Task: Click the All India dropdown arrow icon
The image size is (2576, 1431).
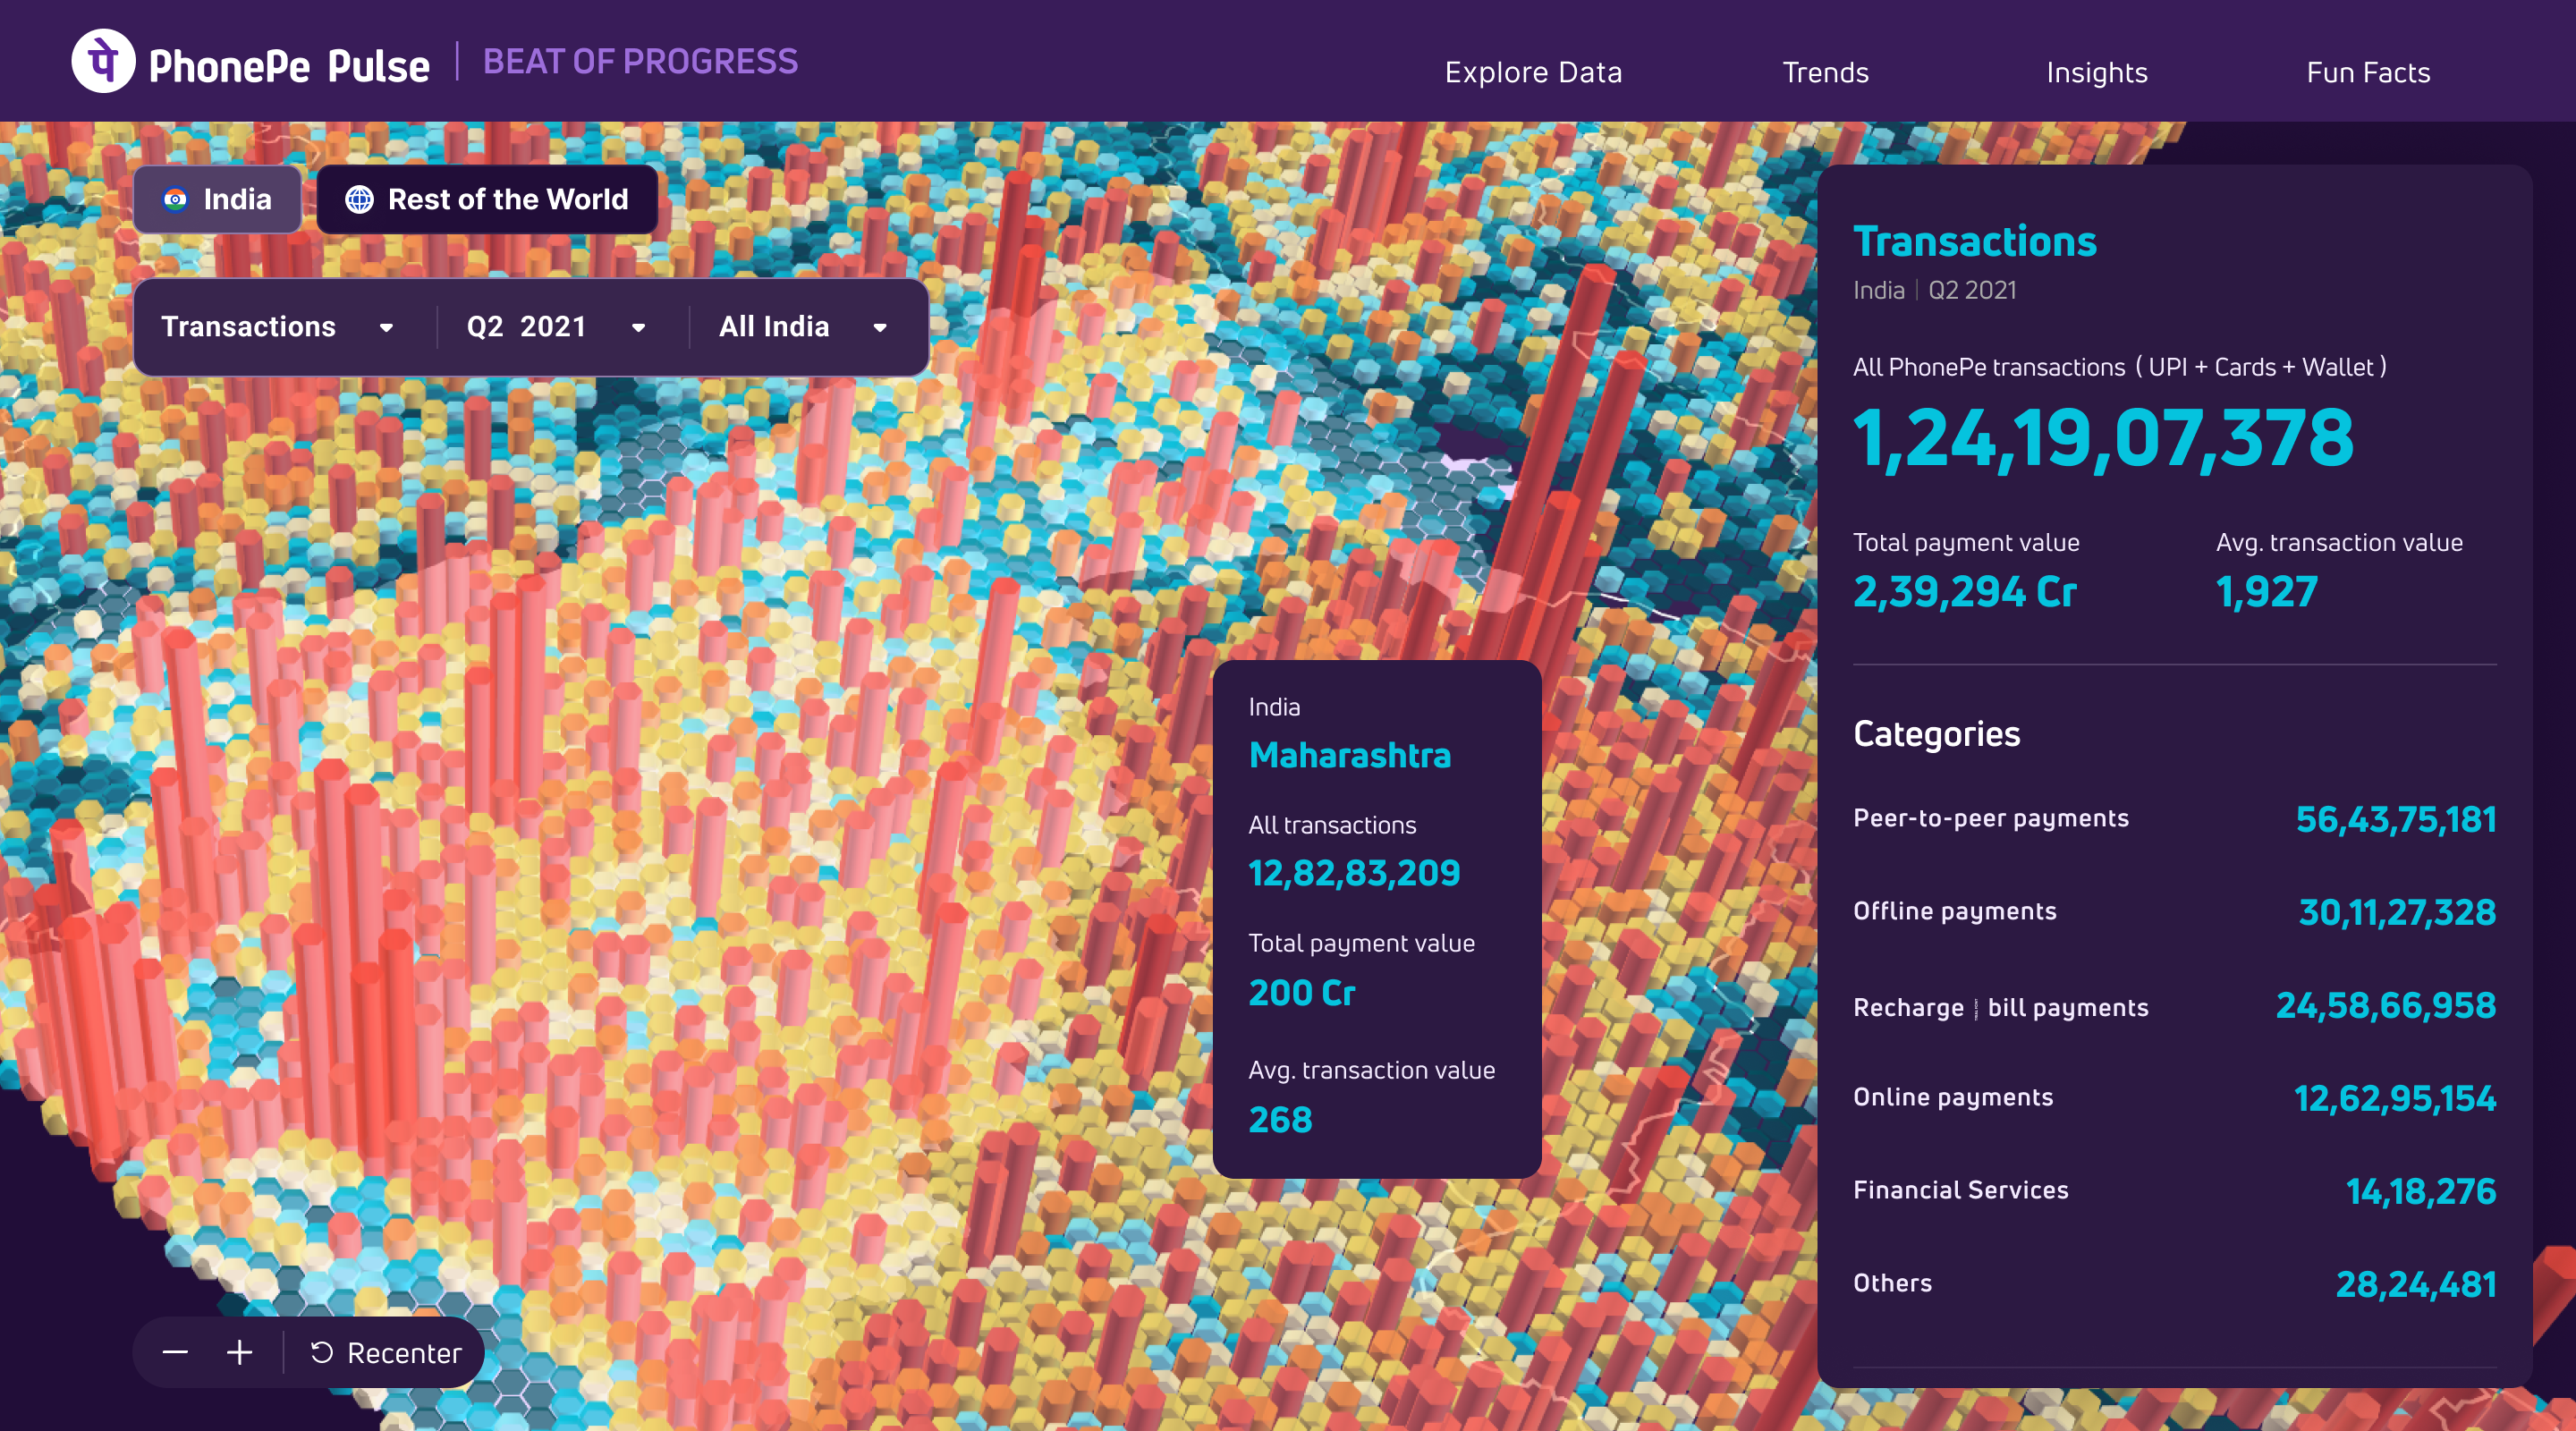Action: (x=880, y=328)
